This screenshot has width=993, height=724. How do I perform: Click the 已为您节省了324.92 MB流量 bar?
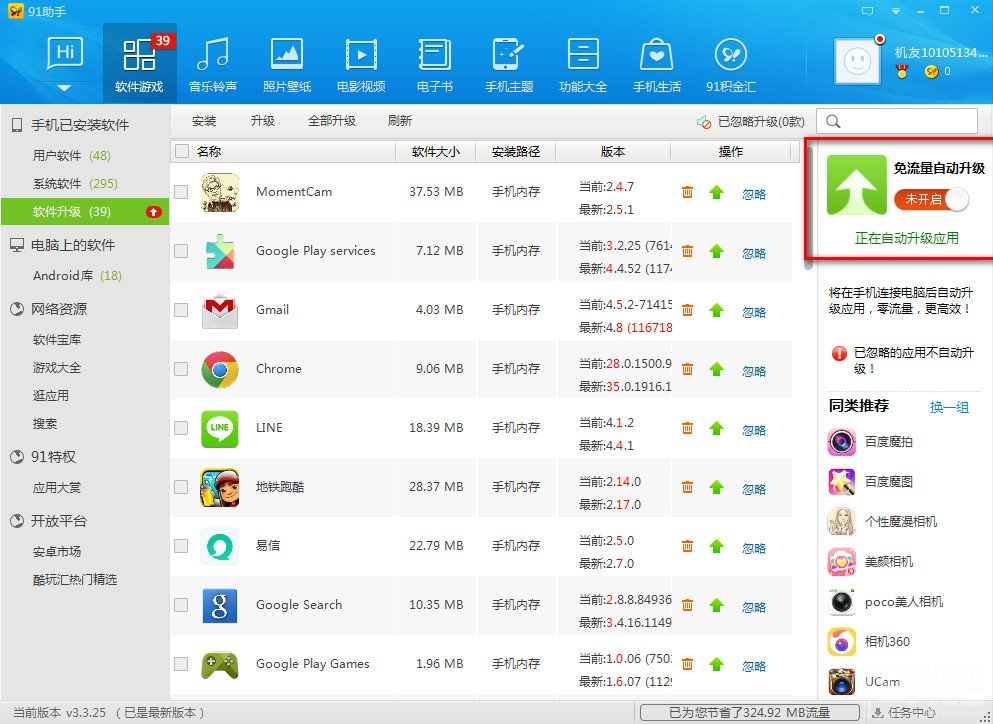pos(749,713)
